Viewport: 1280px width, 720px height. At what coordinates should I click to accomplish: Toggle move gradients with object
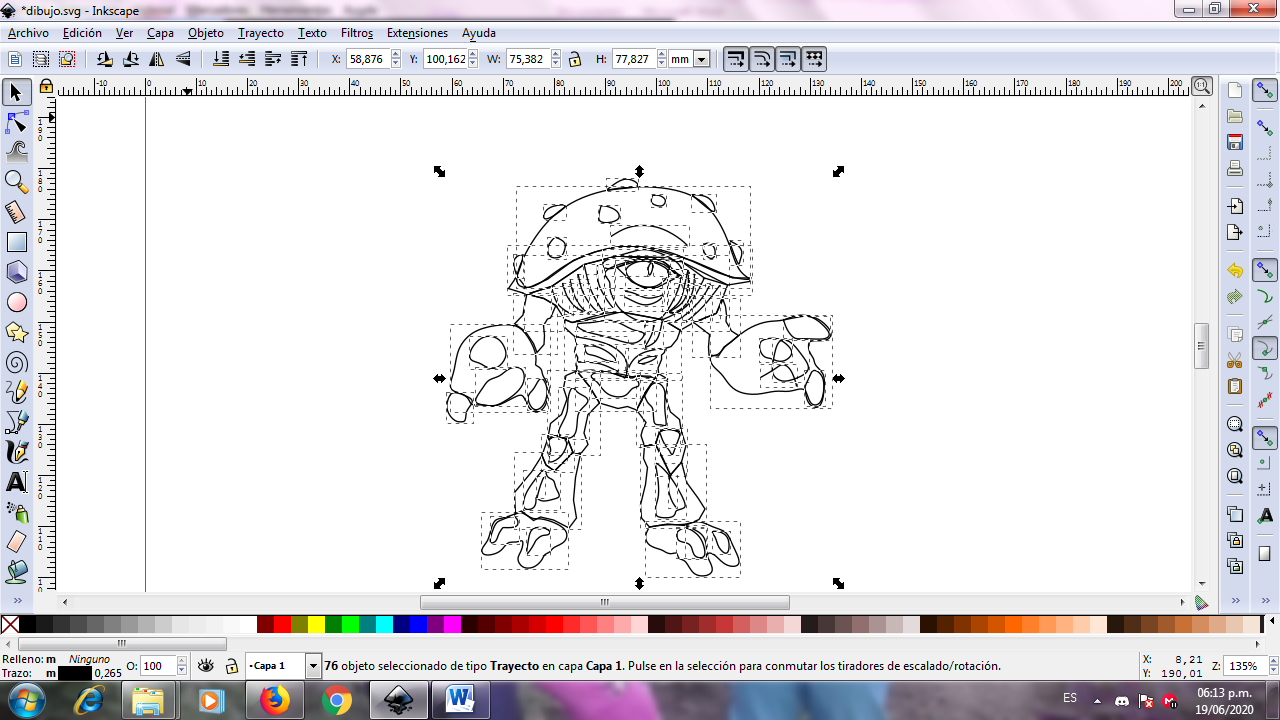(x=788, y=59)
